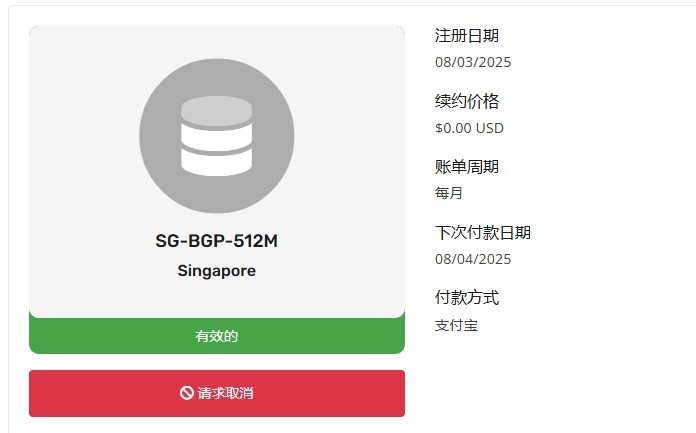The image size is (696, 433).
Task: Select the next due date 08/04/2025
Action: coord(473,259)
